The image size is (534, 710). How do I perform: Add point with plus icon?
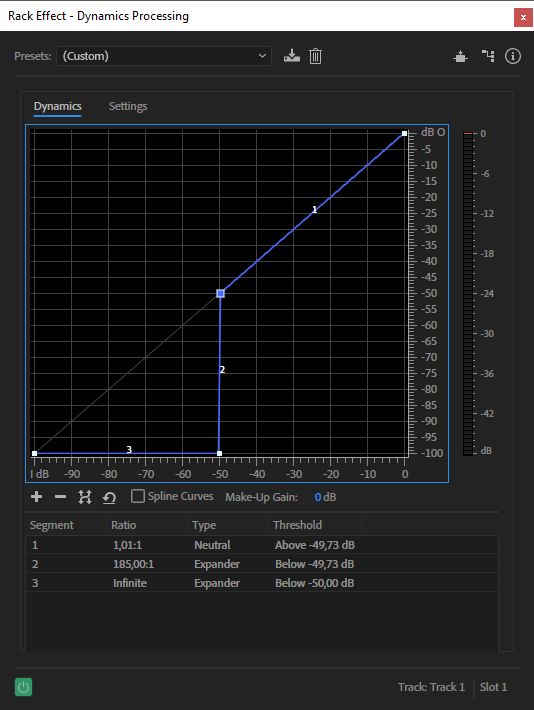(x=37, y=497)
